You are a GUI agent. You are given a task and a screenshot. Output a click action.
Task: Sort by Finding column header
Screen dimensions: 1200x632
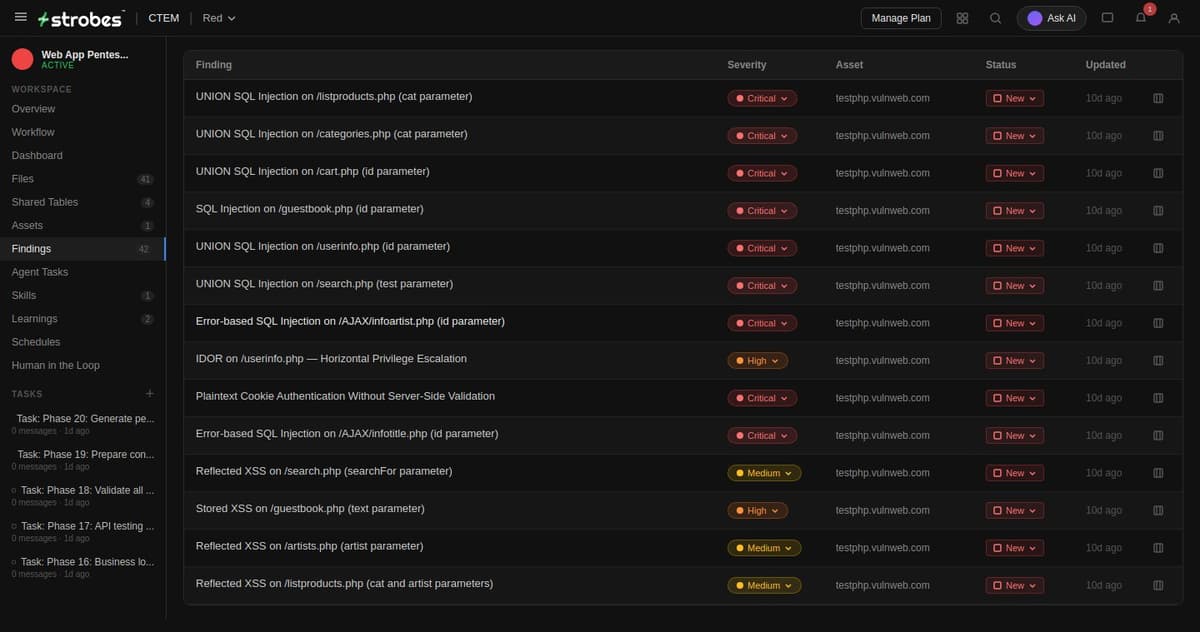coord(213,65)
